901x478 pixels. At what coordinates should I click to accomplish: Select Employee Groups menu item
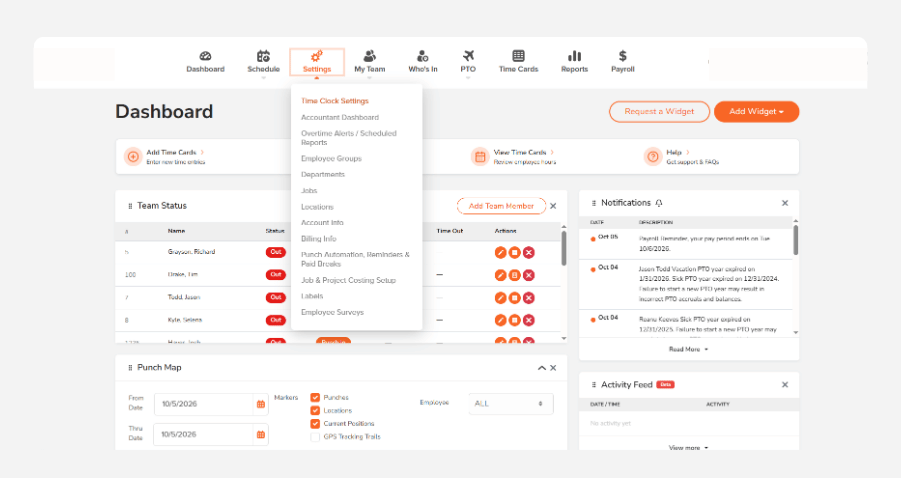click(x=331, y=159)
